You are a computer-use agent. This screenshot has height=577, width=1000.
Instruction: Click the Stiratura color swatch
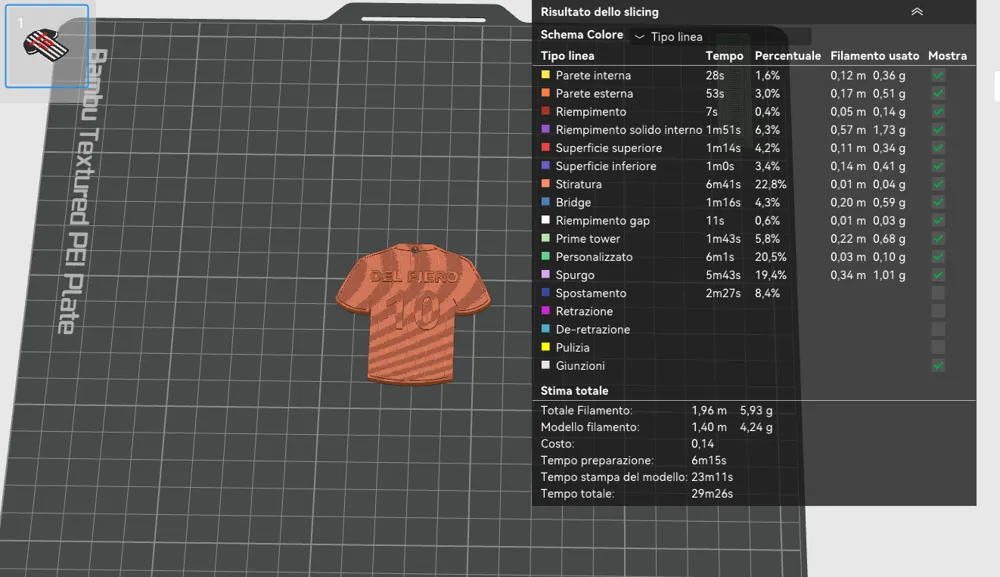pos(545,184)
